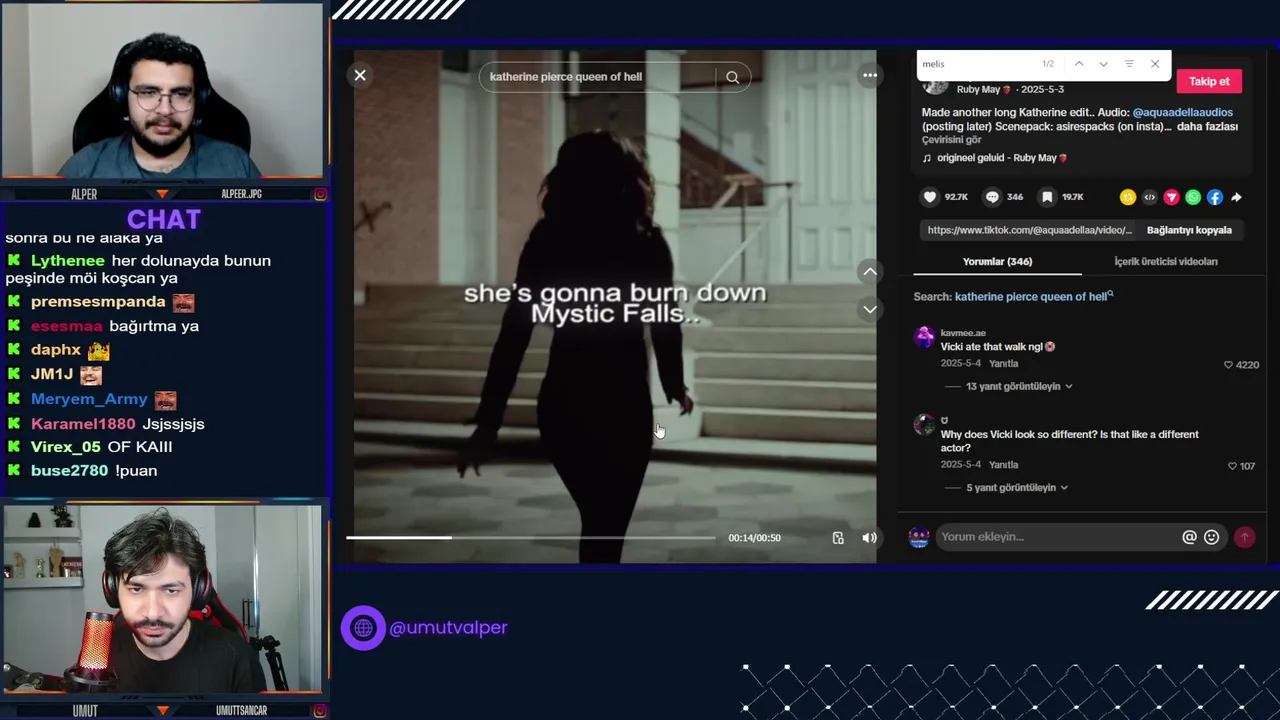Image resolution: width=1280 pixels, height=720 pixels.
Task: Go to previous video with up arrow
Action: (x=870, y=271)
